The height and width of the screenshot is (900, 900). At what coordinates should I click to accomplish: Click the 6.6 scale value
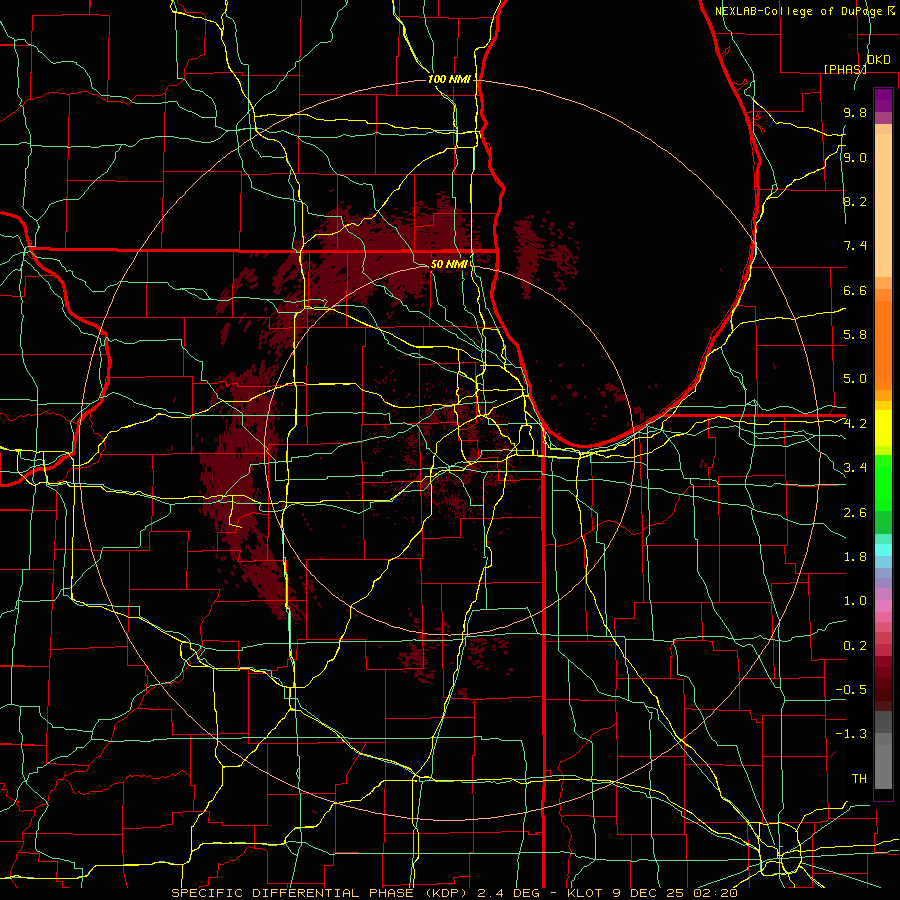click(855, 290)
